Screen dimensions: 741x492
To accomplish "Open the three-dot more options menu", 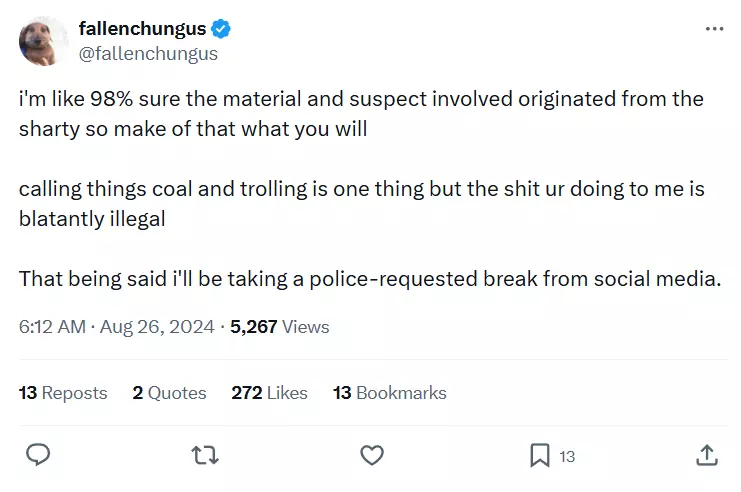I will pos(714,29).
